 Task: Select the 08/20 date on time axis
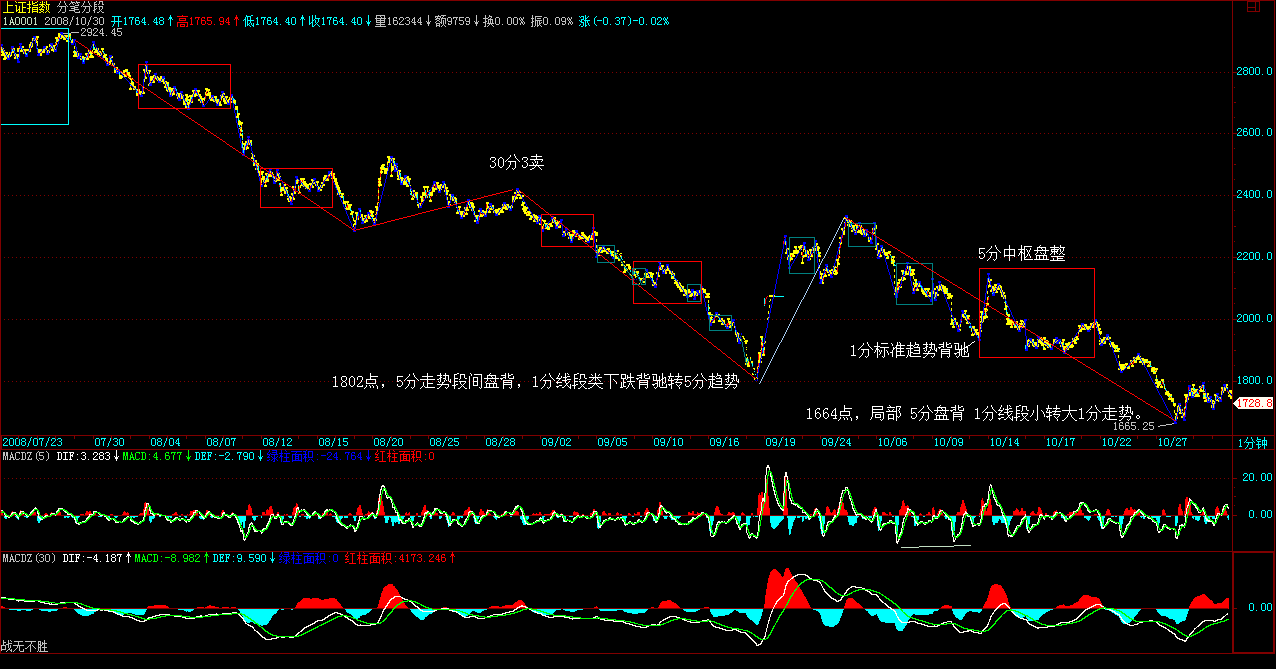tap(388, 441)
